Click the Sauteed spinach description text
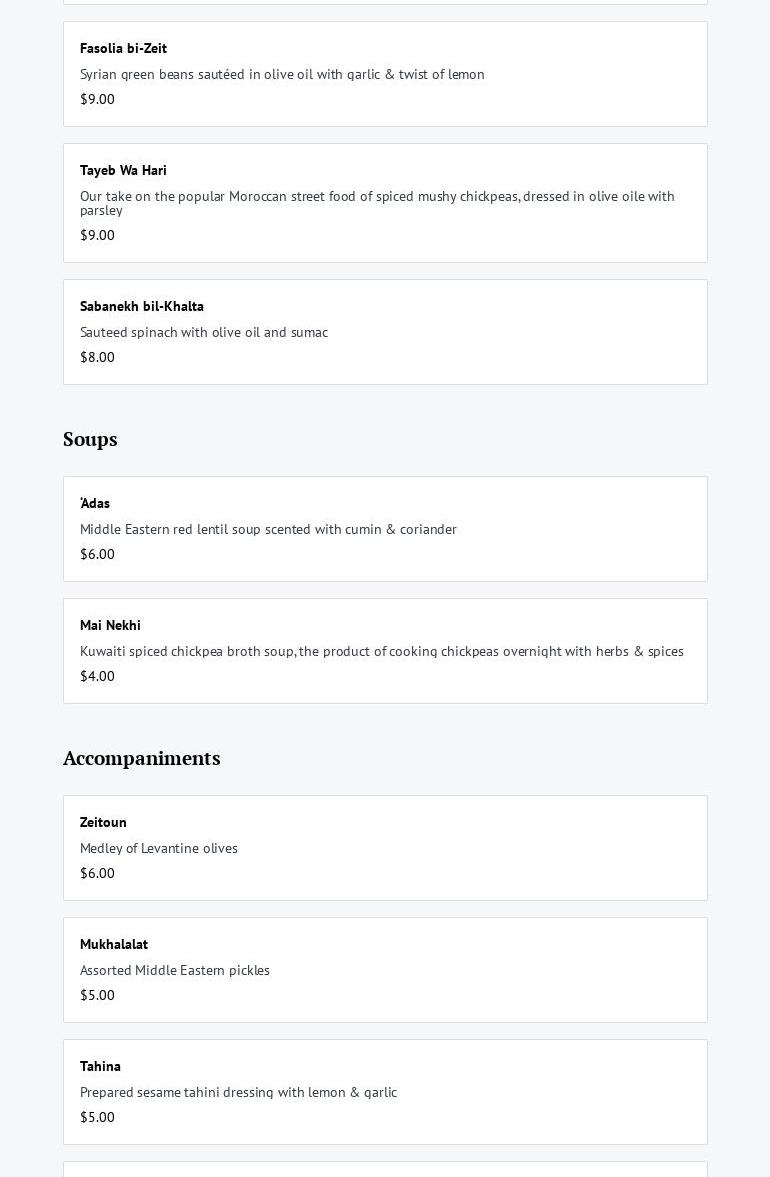Image resolution: width=770 pixels, height=1177 pixels. coord(204,332)
